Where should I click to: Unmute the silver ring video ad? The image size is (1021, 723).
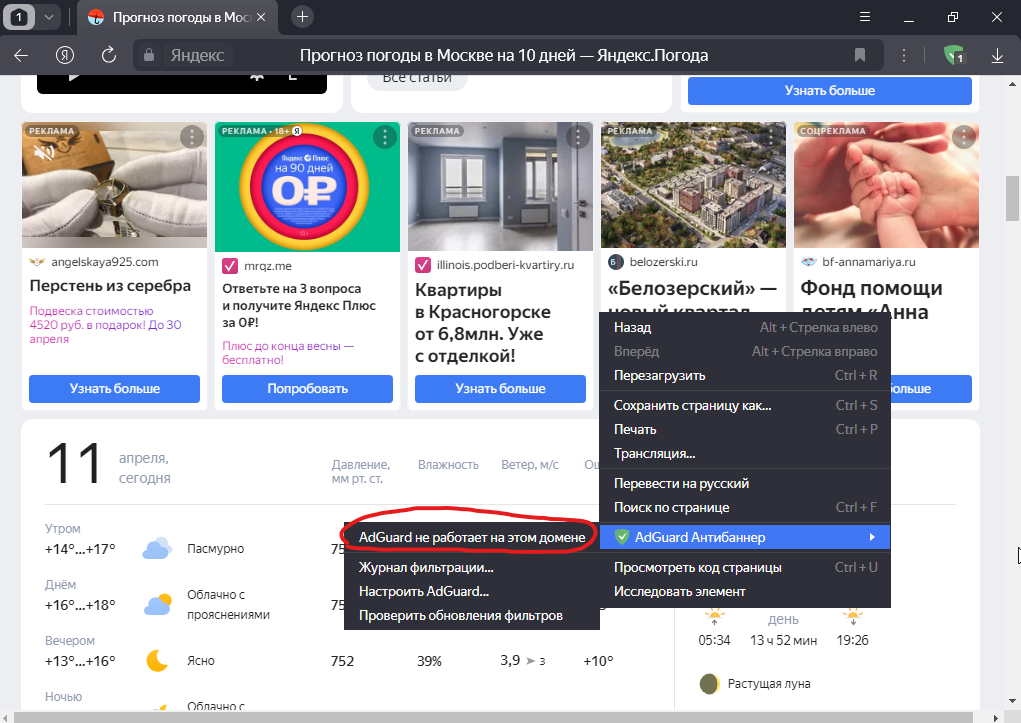tap(44, 153)
